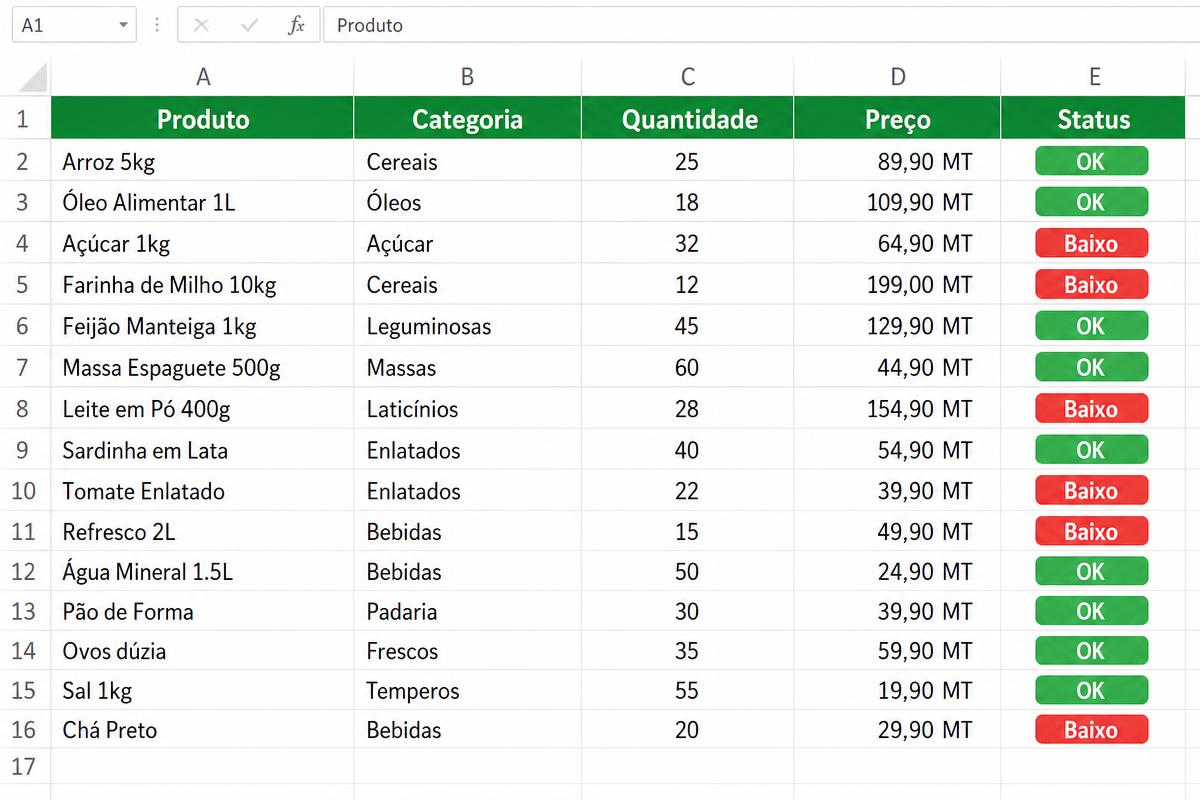This screenshot has width=1200, height=800.
Task: Click the Frescos category cell
Action: click(467, 651)
